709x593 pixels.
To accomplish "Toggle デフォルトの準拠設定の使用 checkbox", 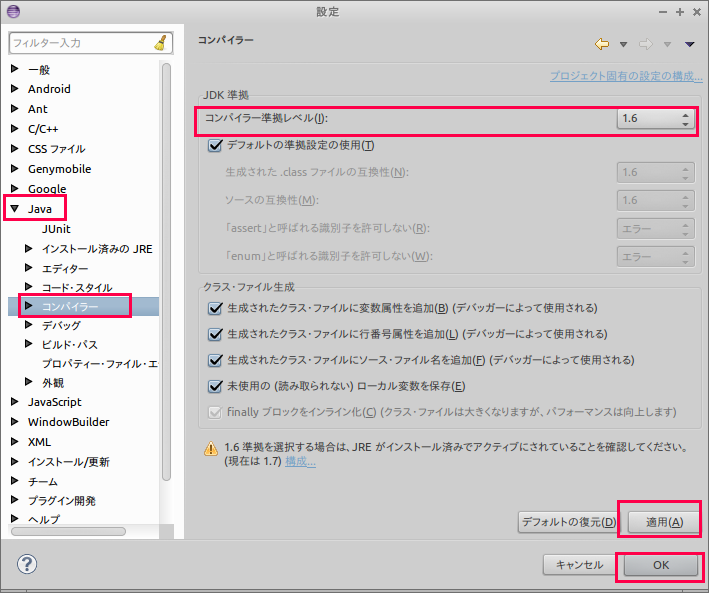I will click(x=215, y=146).
